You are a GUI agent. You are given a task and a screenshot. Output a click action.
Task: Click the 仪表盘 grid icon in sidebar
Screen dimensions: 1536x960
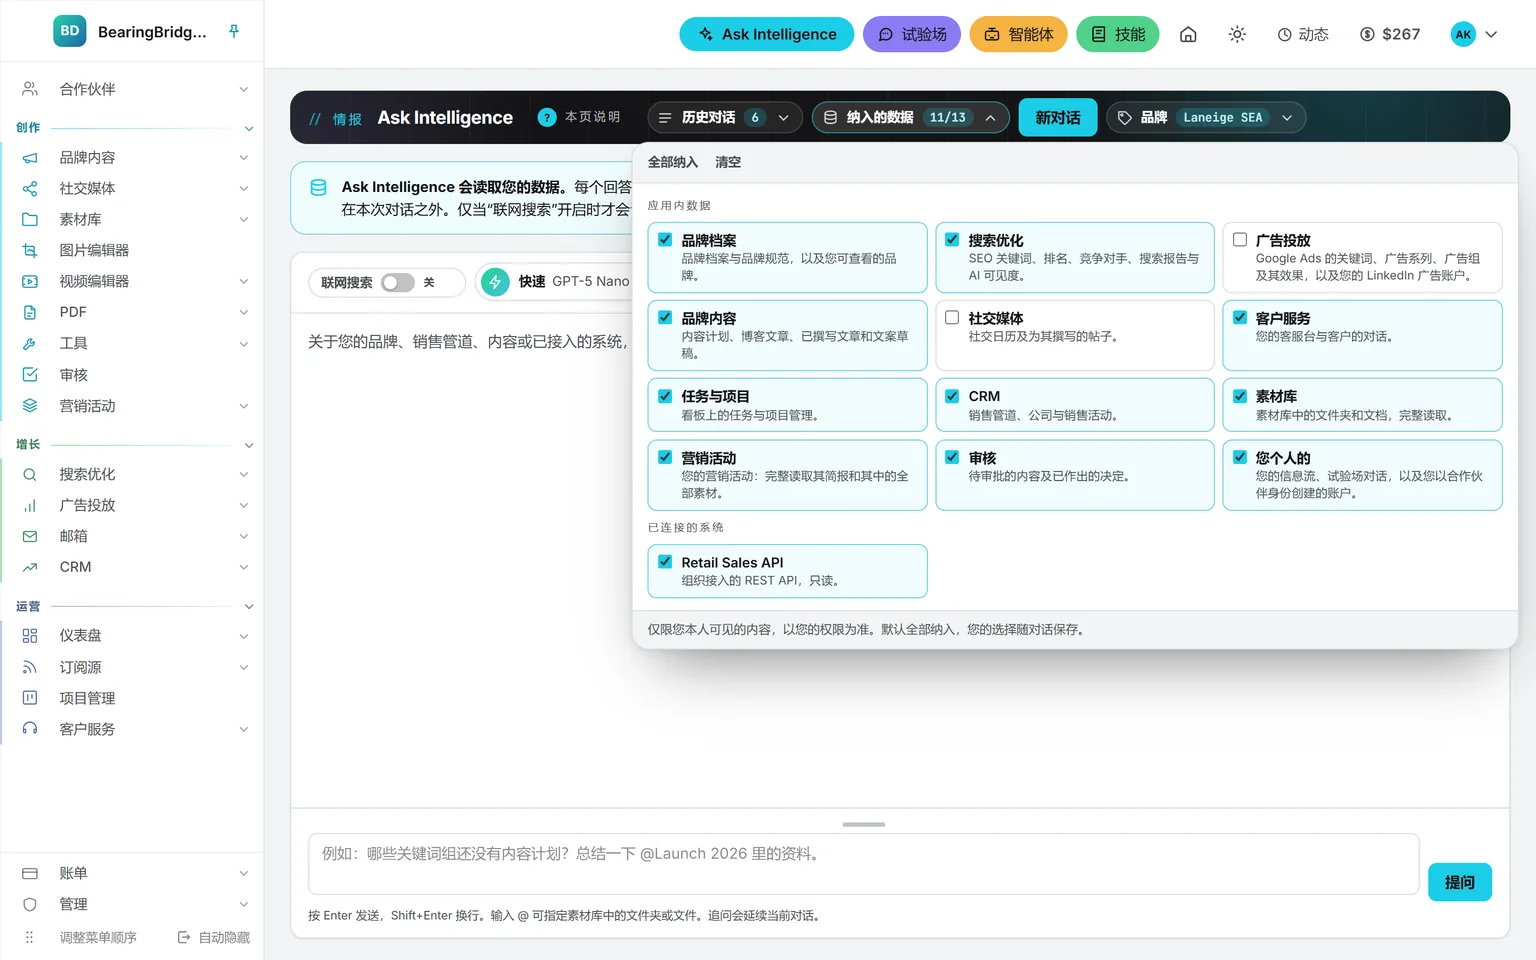30,636
